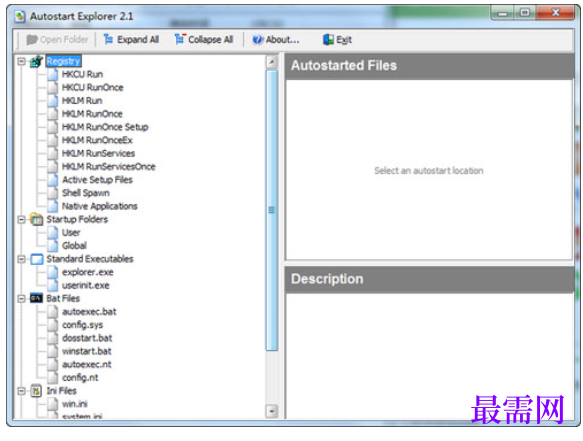Select the Standard Executables label
This screenshot has height=441, width=583.
[x=90, y=259]
